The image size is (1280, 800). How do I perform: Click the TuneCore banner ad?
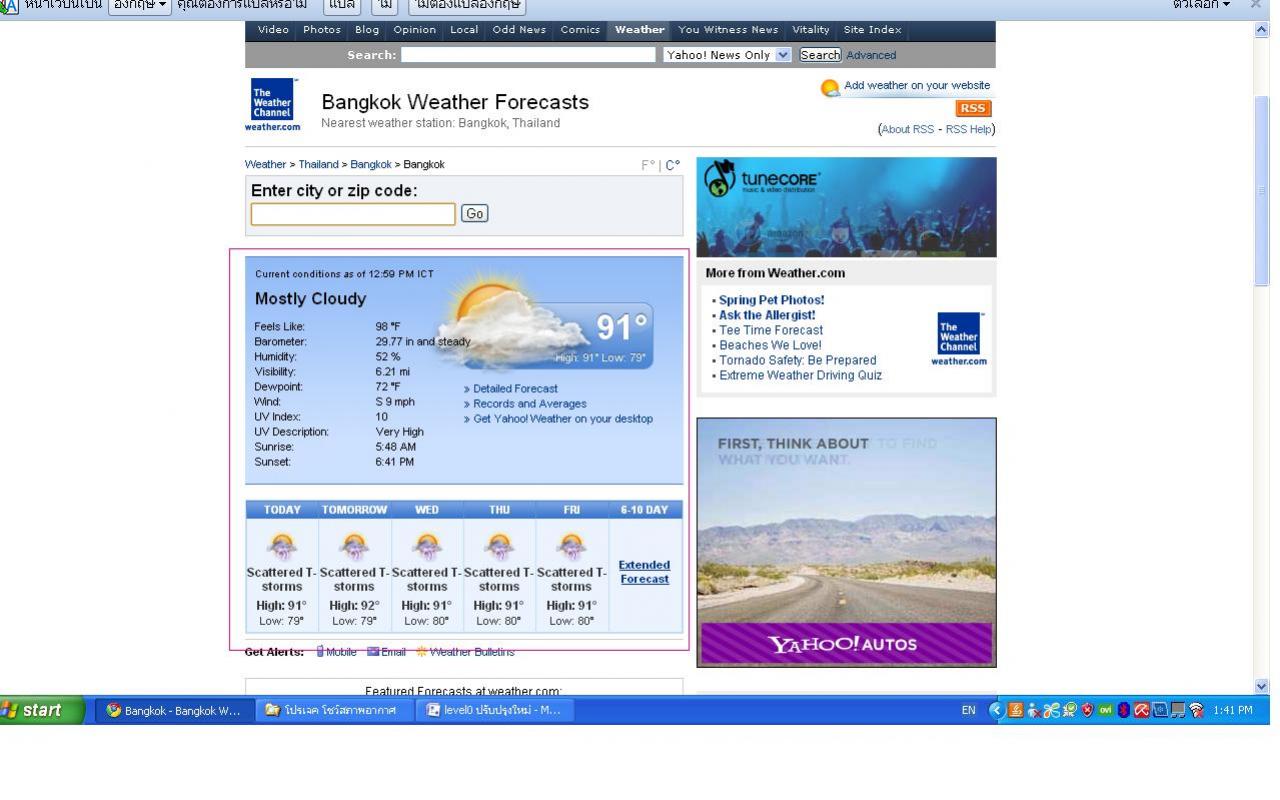coord(846,207)
